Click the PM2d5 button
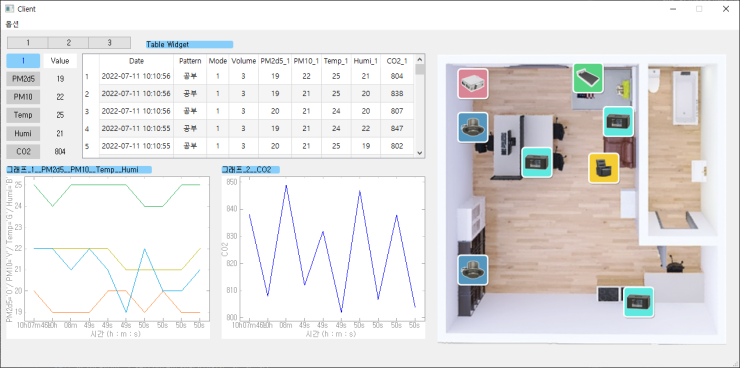This screenshot has width=740, height=368. (23, 79)
